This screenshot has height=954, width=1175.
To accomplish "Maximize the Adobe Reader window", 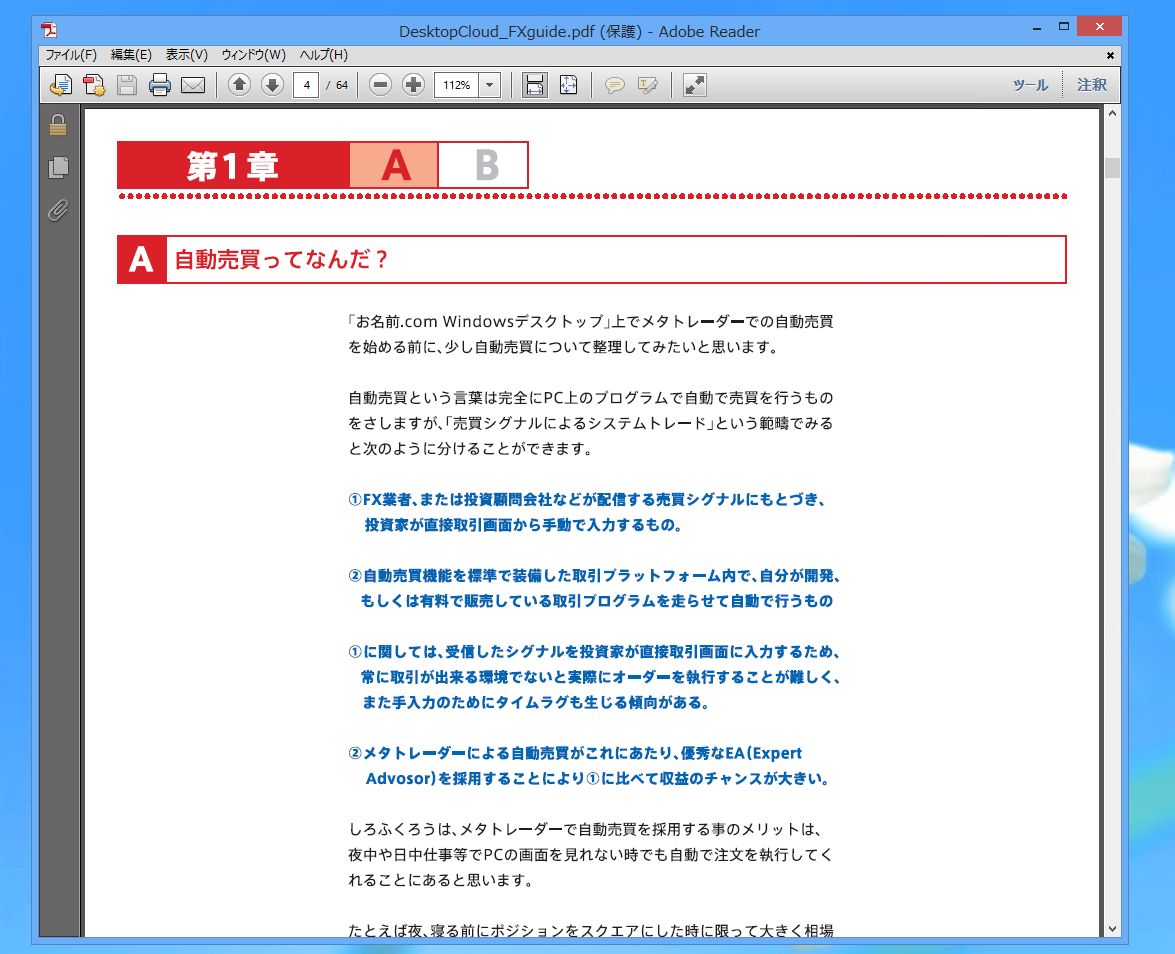I will 1063,27.
